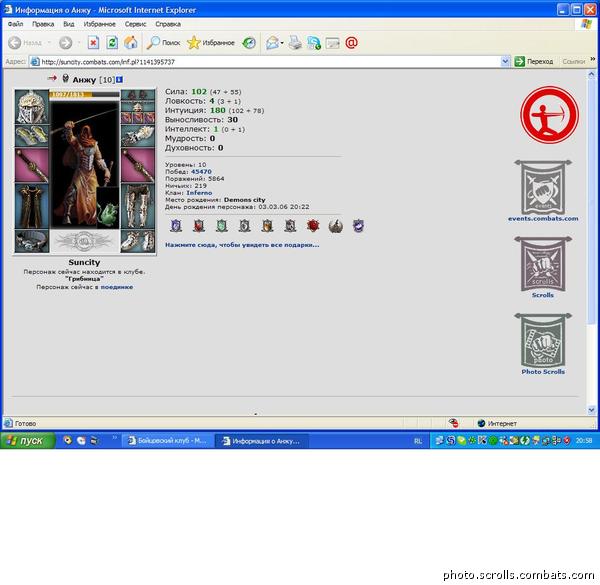Open the Правка menu
The width and height of the screenshot is (600, 585).
43,24
